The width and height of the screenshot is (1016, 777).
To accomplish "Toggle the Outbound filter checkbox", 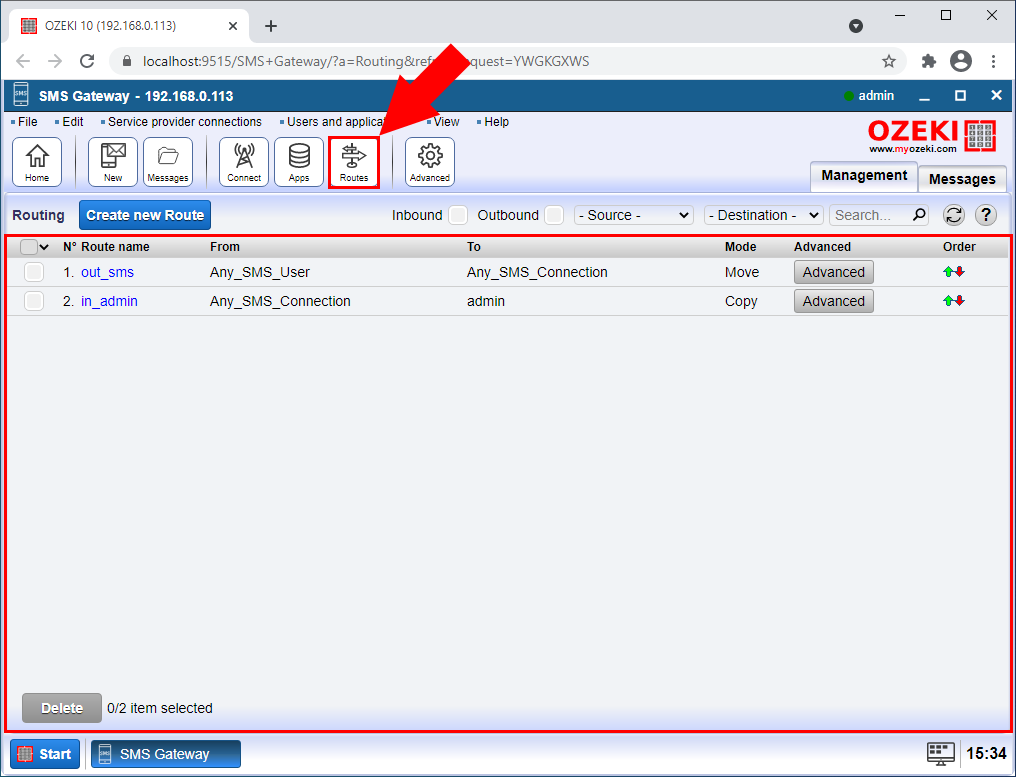I will coord(554,215).
